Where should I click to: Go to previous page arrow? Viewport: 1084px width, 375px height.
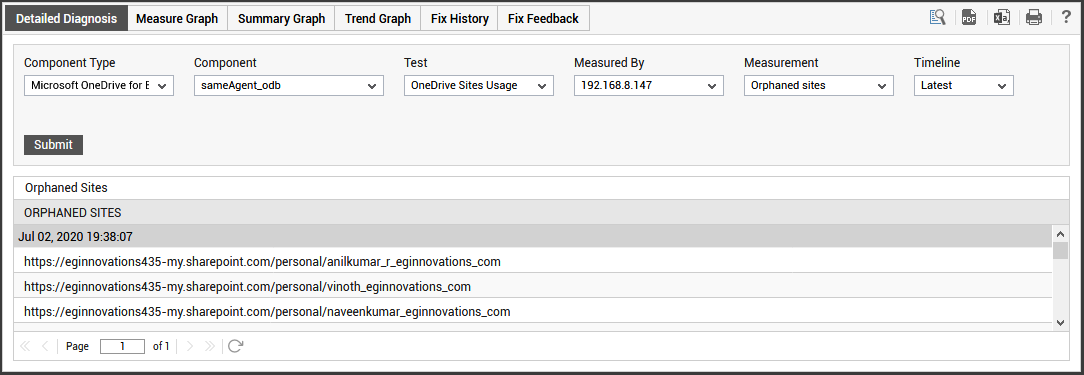[x=45, y=346]
